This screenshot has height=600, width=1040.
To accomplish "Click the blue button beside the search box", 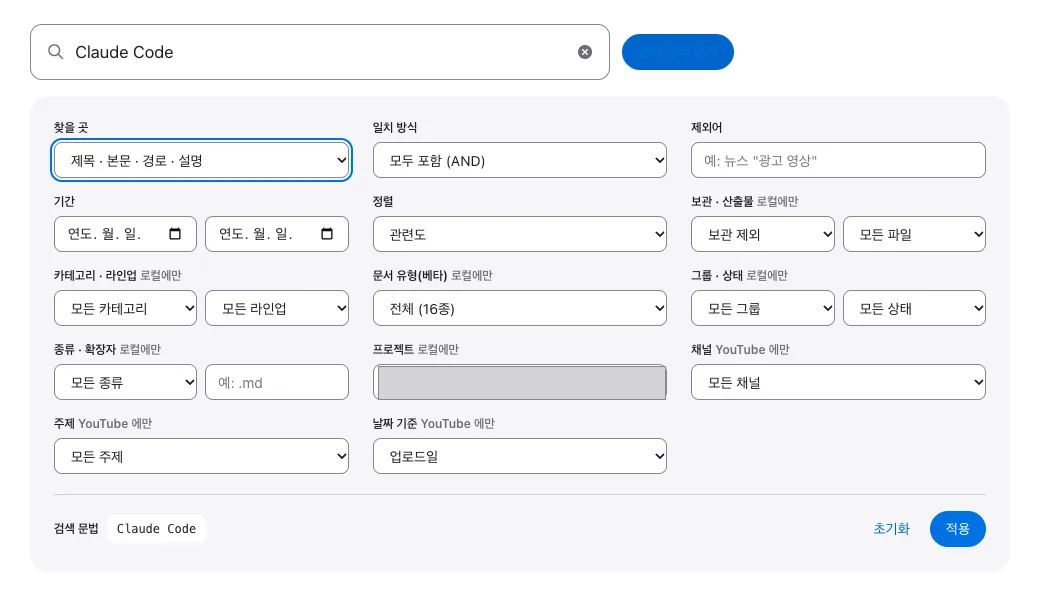I will pyautogui.click(x=677, y=52).
